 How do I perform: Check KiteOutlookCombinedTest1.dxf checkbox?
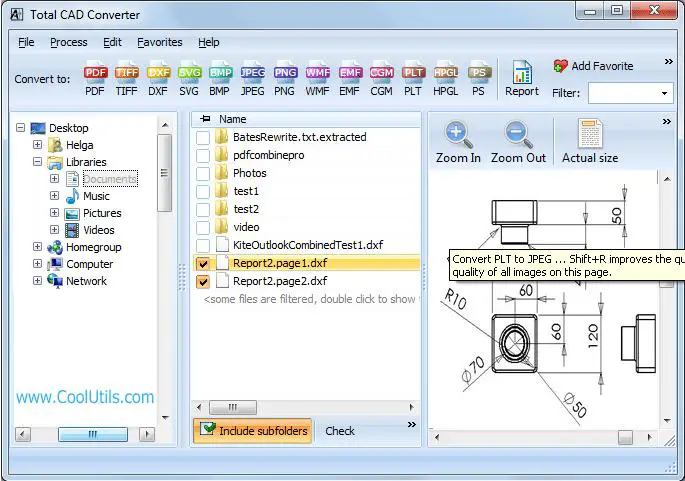[x=203, y=245]
